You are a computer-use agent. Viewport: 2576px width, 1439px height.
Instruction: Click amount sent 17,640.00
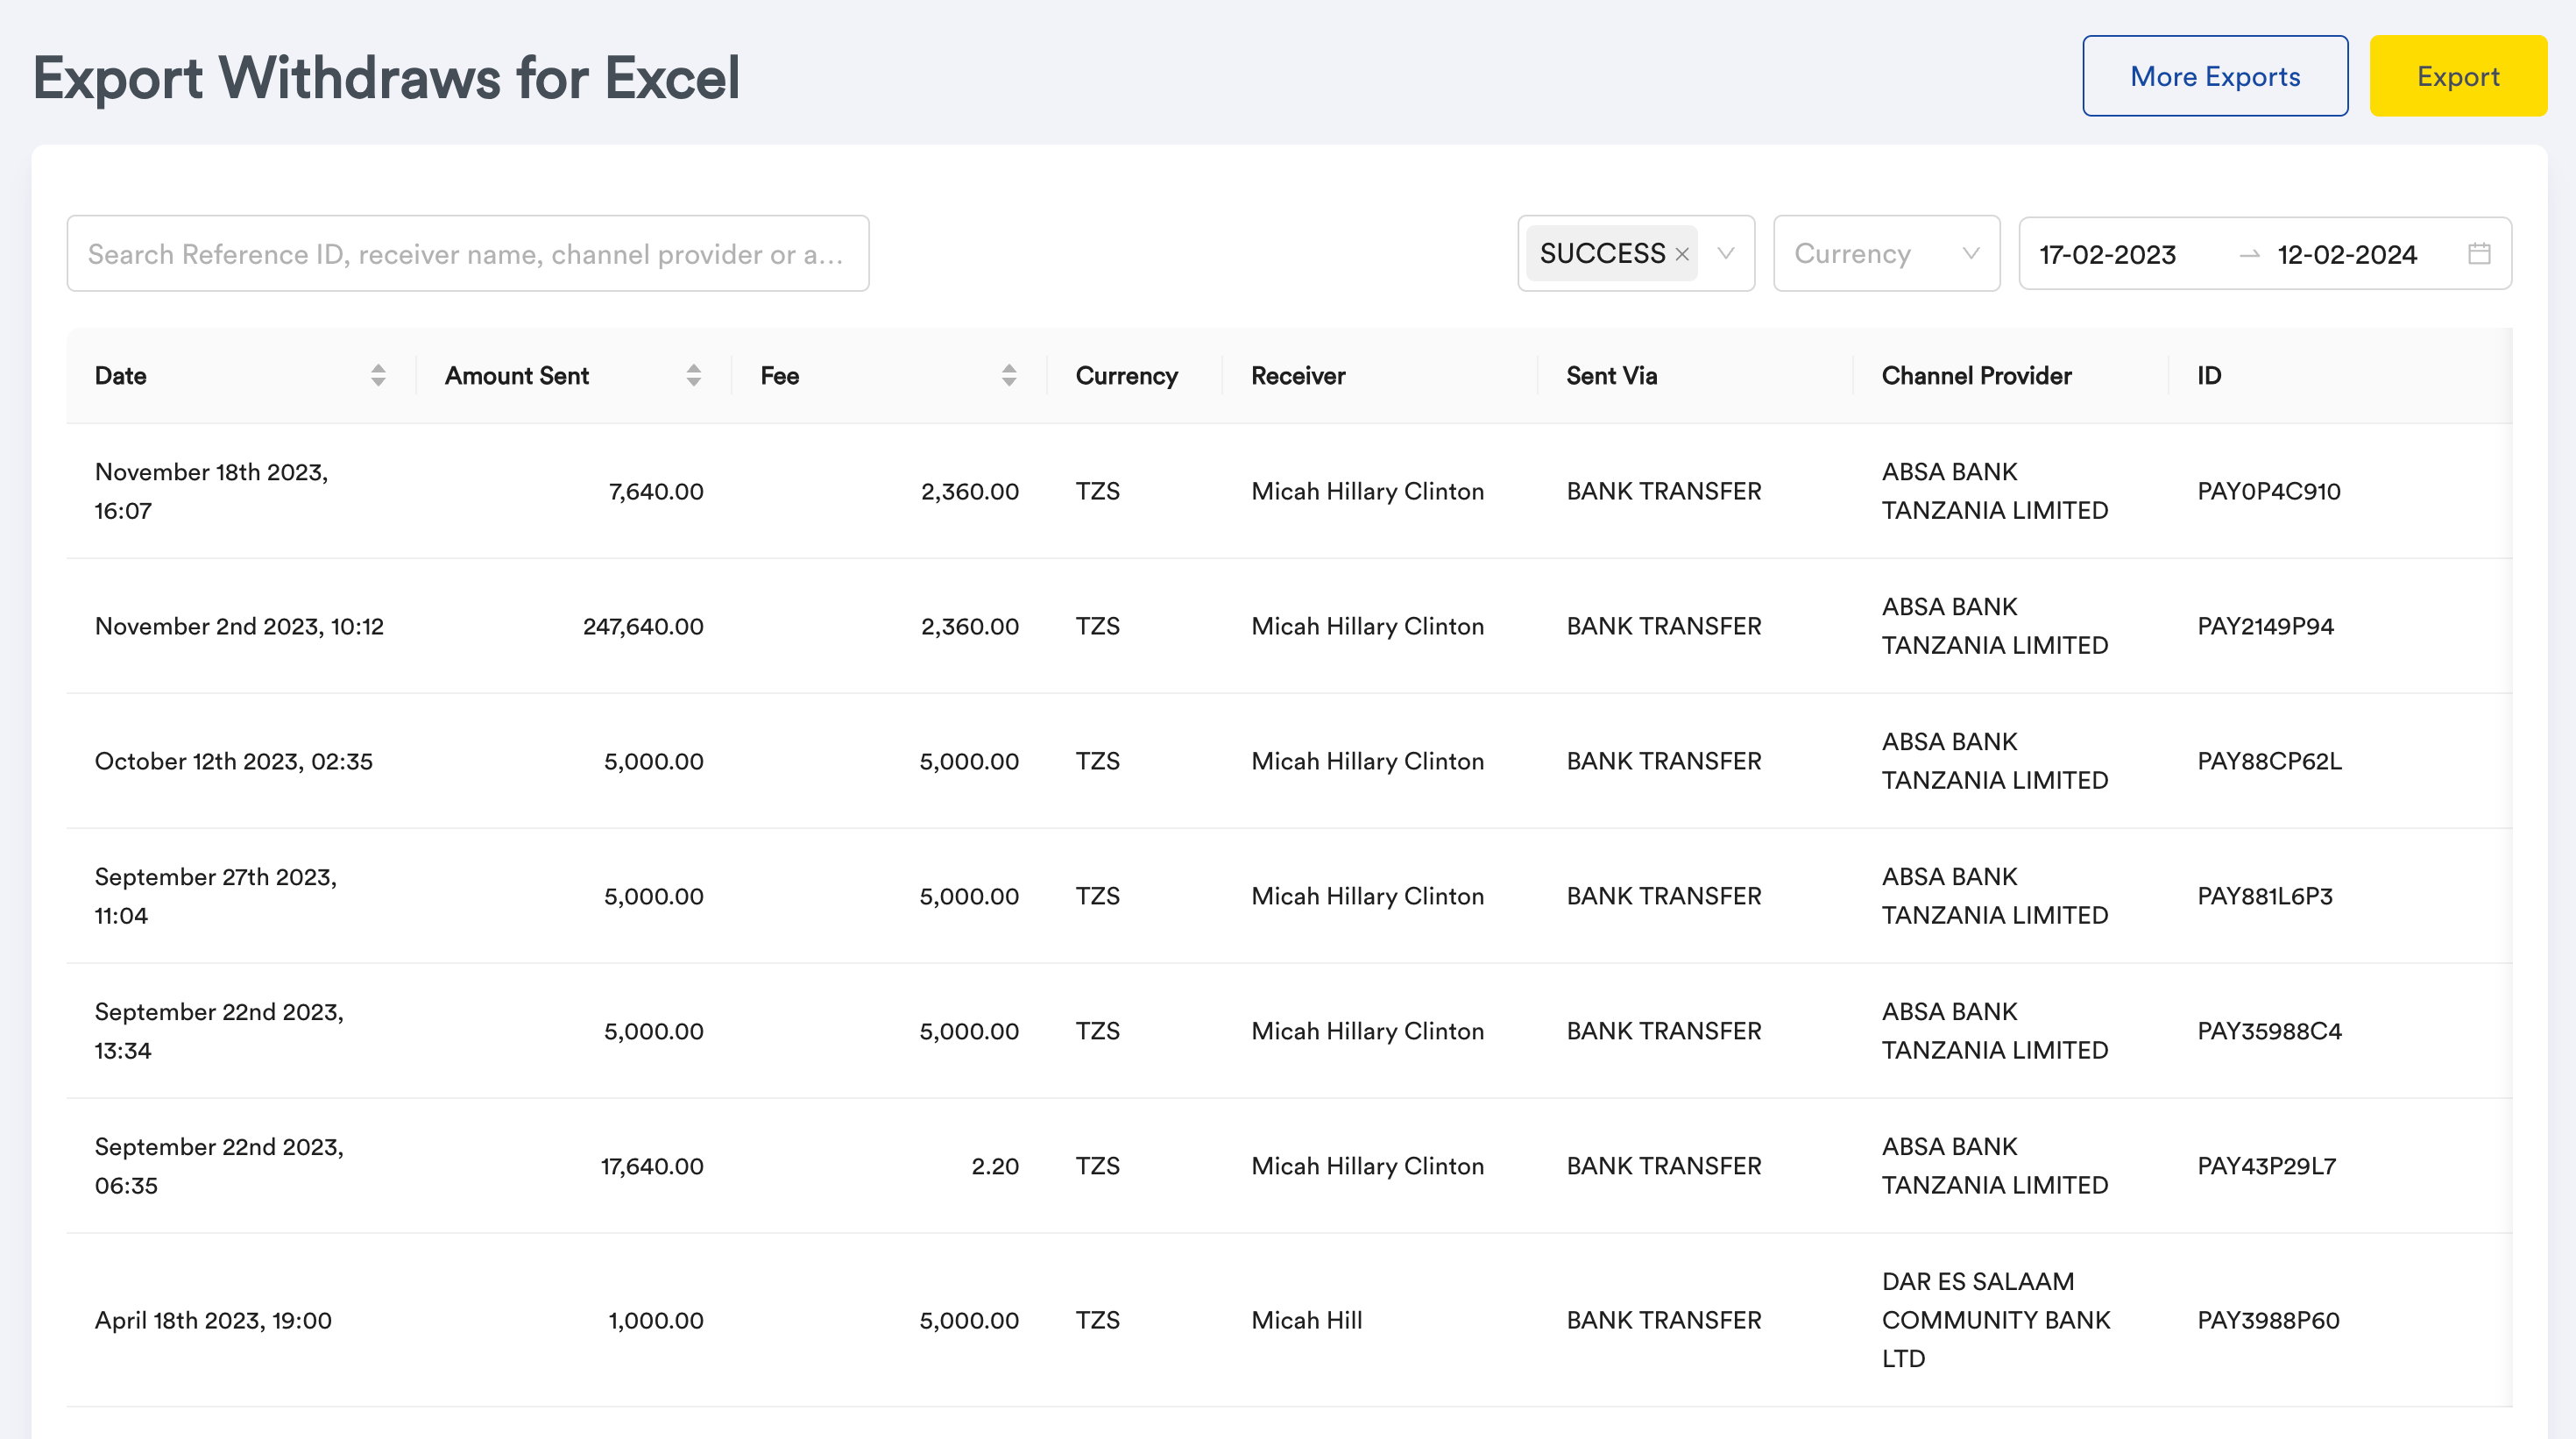tap(652, 1167)
